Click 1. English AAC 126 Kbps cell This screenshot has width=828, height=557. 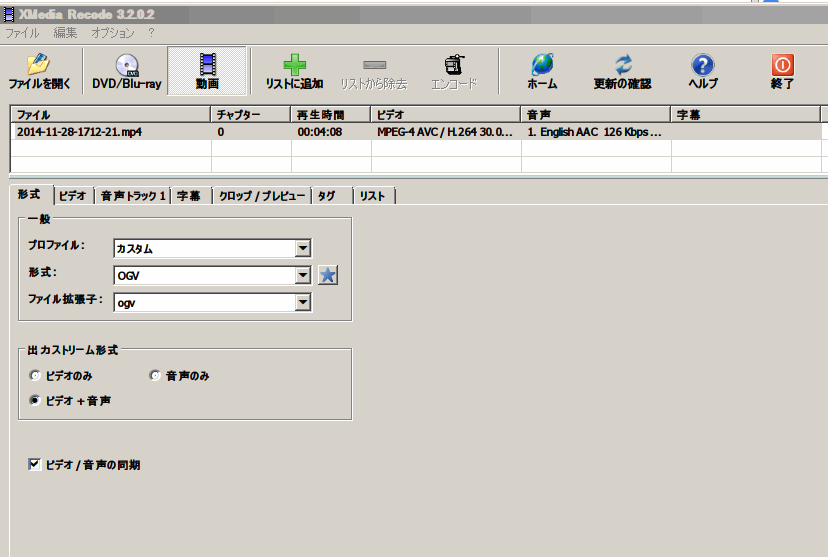coord(594,132)
